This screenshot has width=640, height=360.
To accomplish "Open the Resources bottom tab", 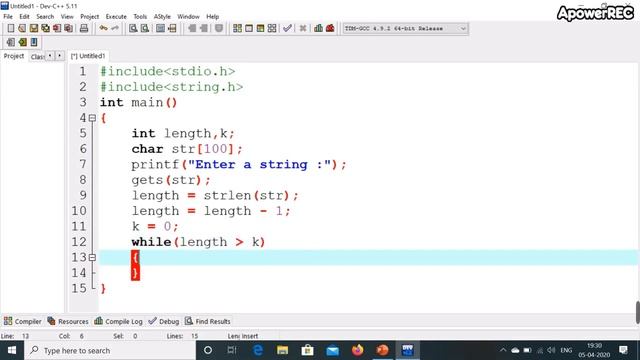I will pyautogui.click(x=68, y=321).
